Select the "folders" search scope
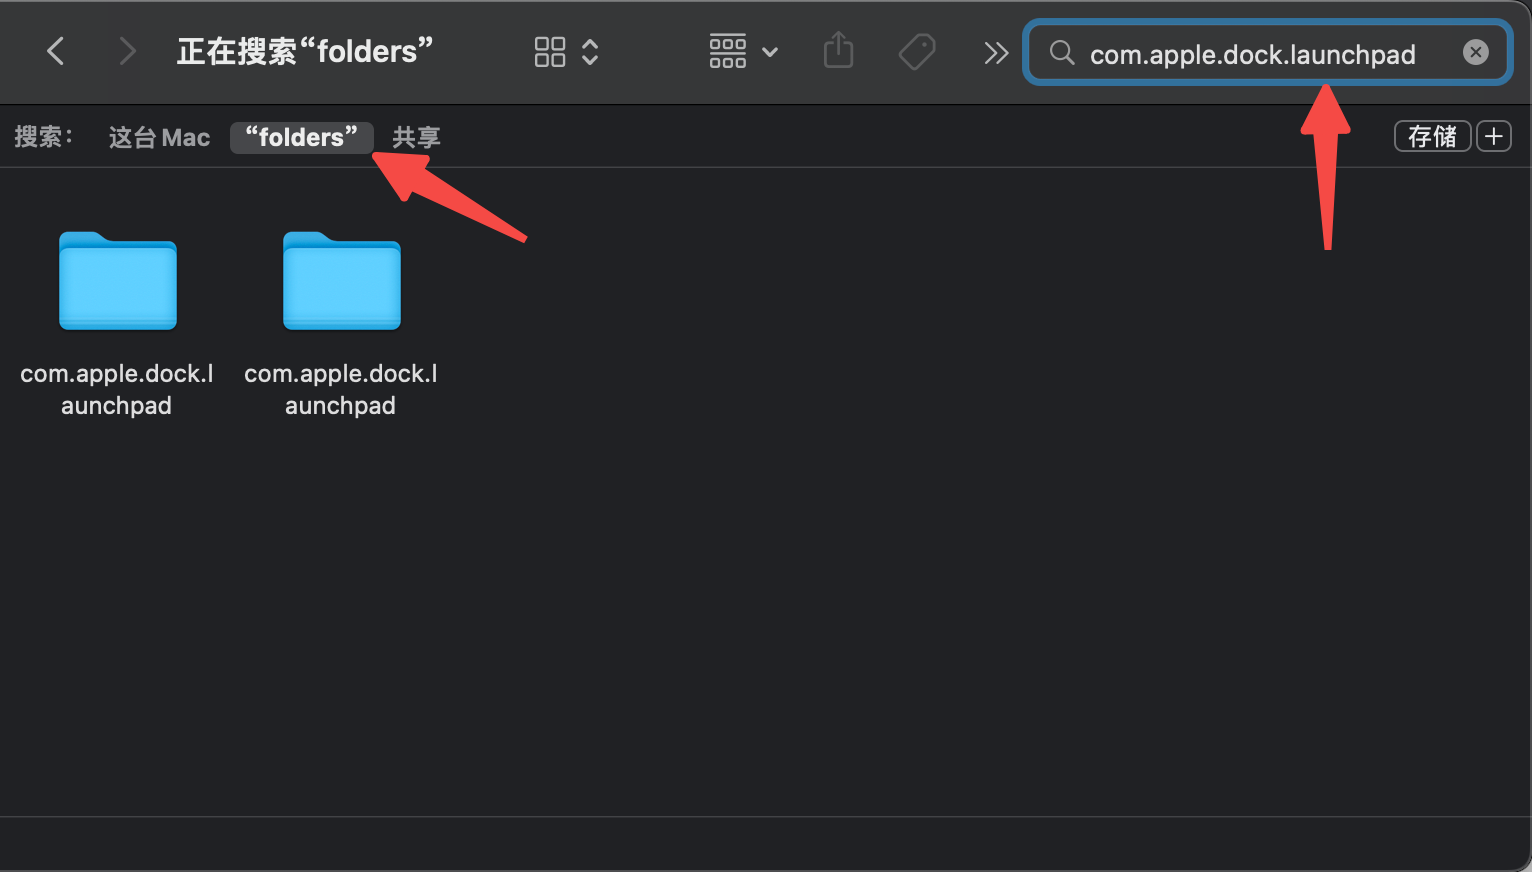This screenshot has height=872, width=1532. pos(302,137)
